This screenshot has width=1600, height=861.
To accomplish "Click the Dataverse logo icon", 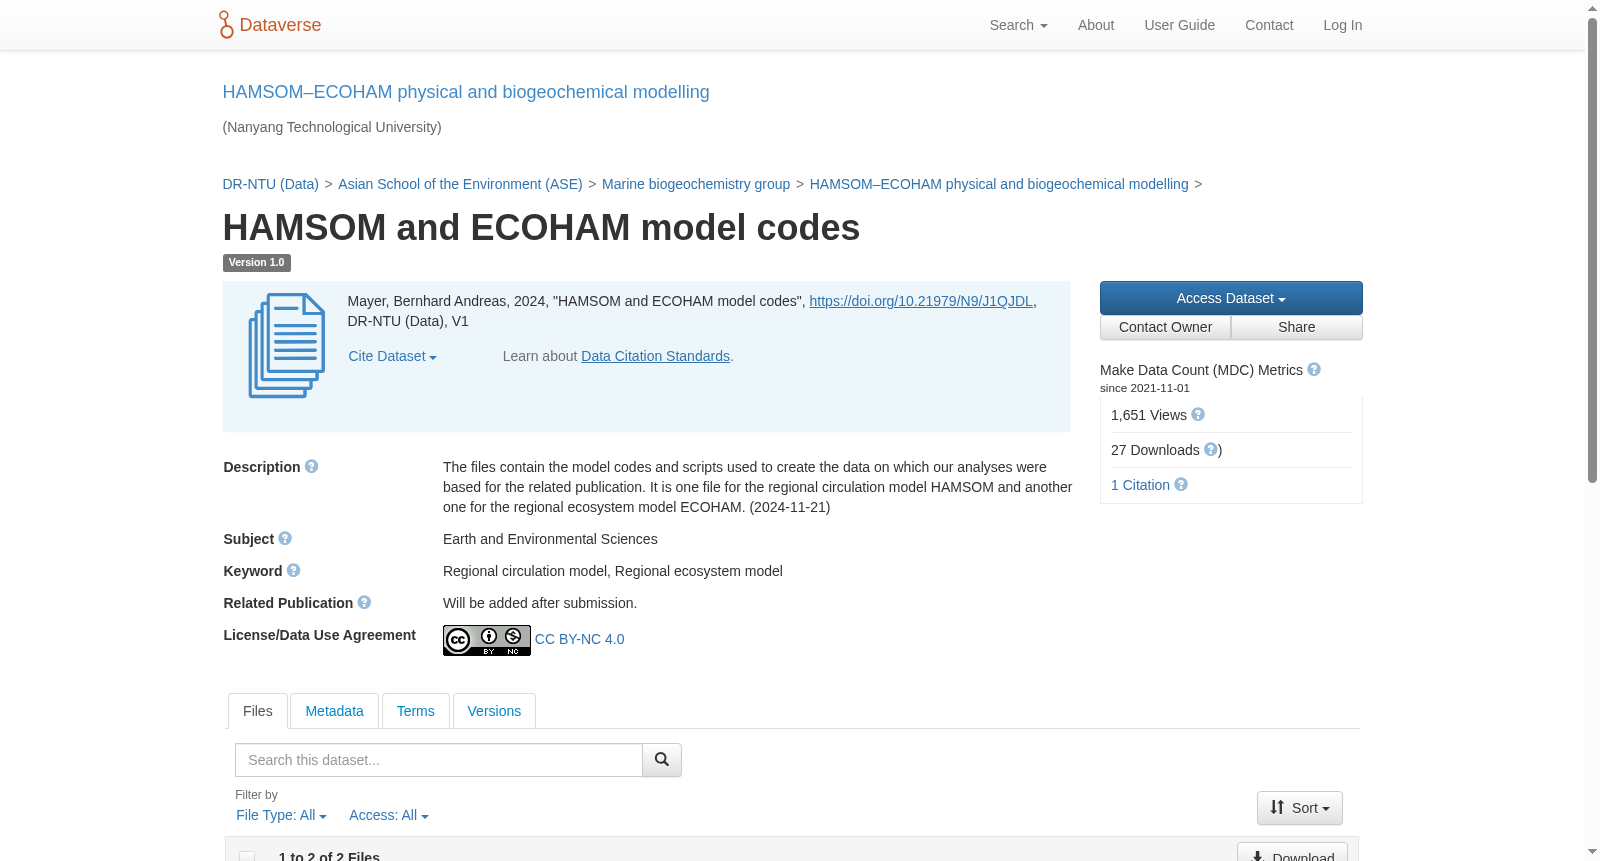I will click(226, 25).
